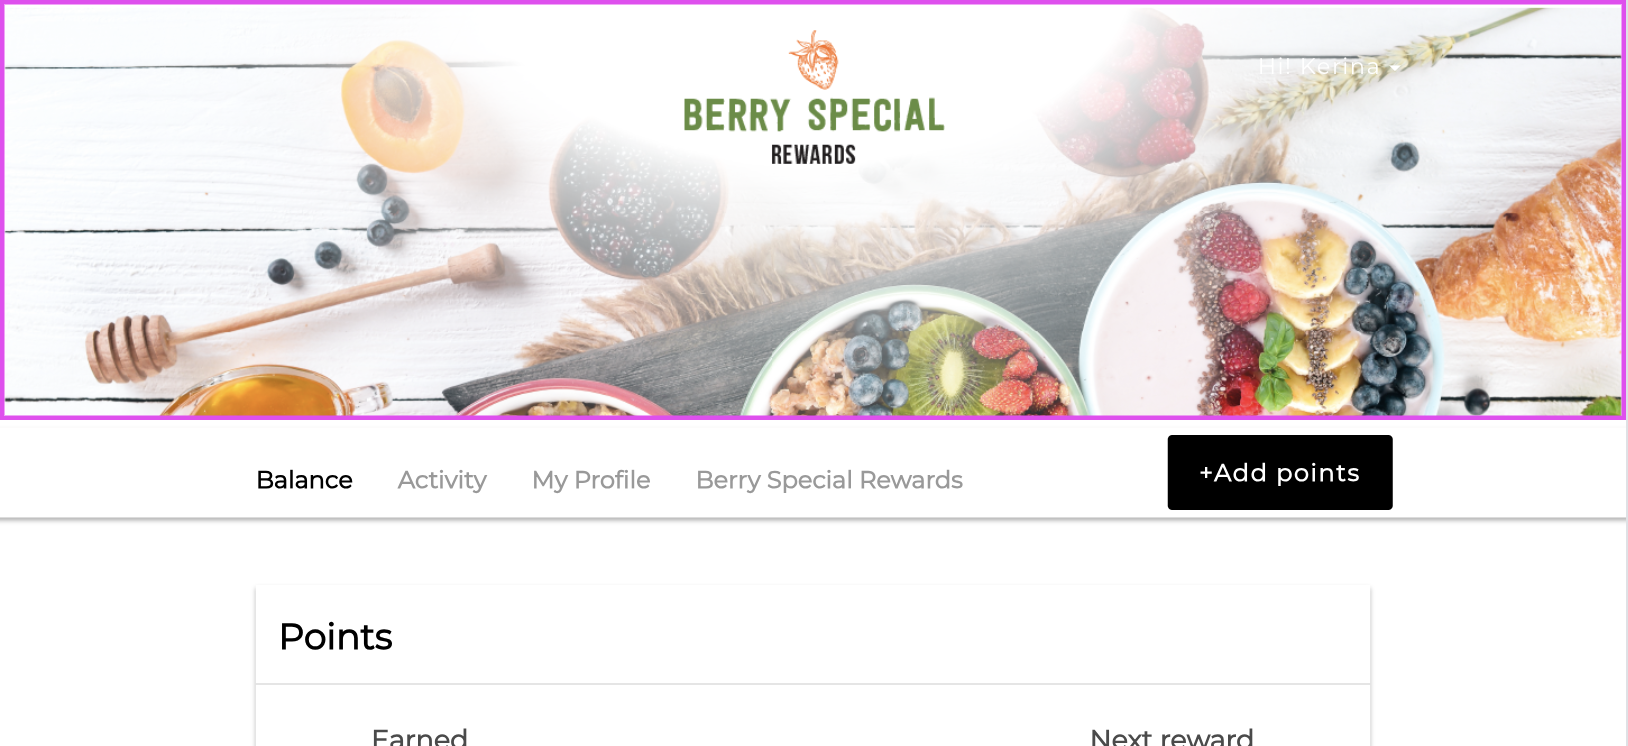Click the REWARDS wordmark under the logo
1628x746 pixels.
click(x=814, y=155)
